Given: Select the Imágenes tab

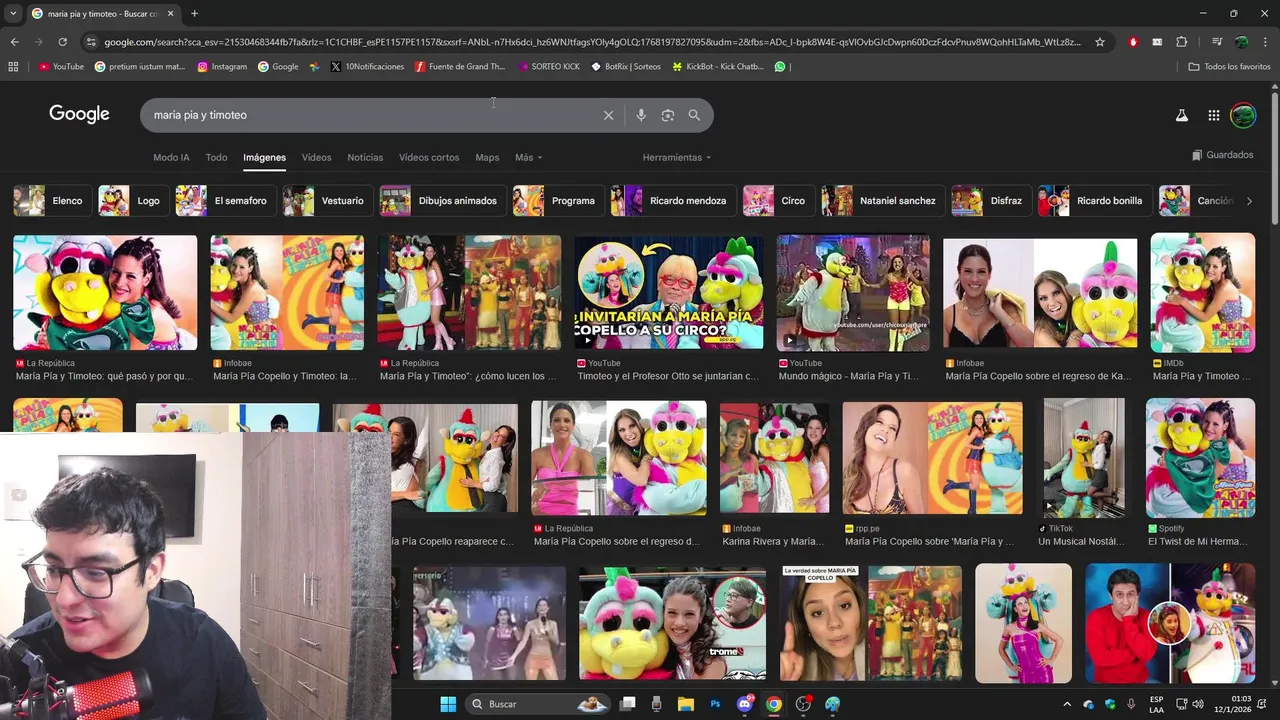Looking at the screenshot, I should coord(264,157).
